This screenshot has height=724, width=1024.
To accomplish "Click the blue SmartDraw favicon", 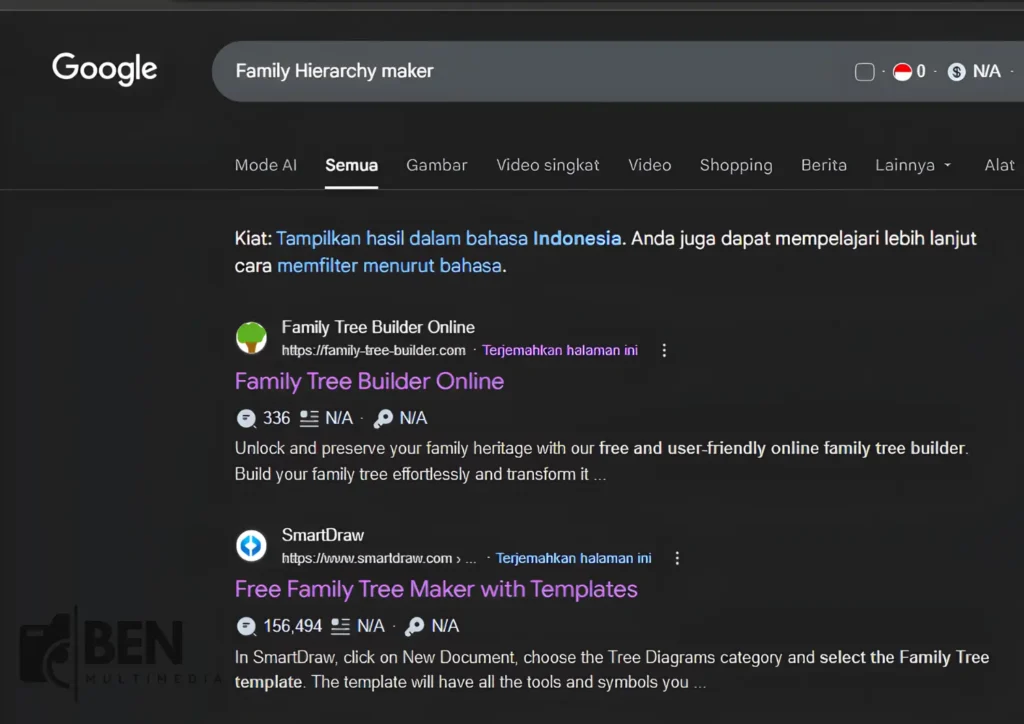I will click(x=251, y=545).
